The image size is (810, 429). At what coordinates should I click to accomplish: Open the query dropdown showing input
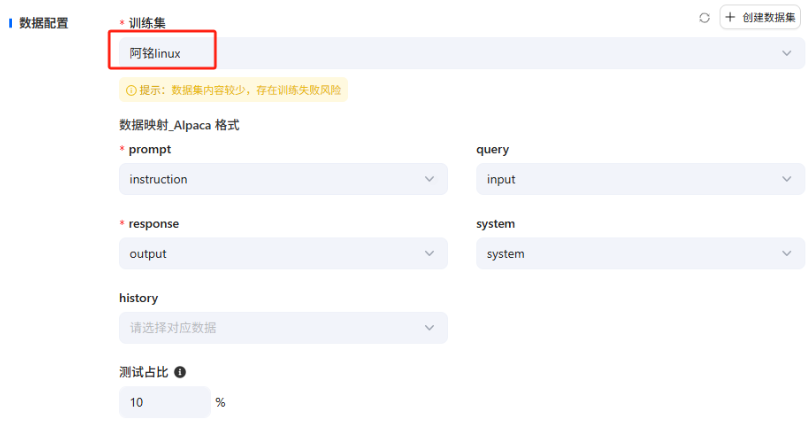(x=640, y=179)
